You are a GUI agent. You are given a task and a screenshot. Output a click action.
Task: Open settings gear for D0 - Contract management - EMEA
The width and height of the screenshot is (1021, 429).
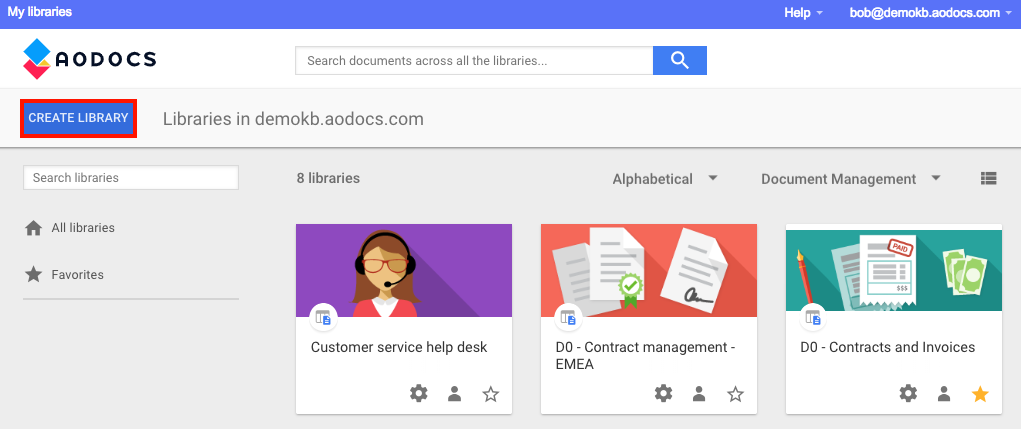[664, 393]
